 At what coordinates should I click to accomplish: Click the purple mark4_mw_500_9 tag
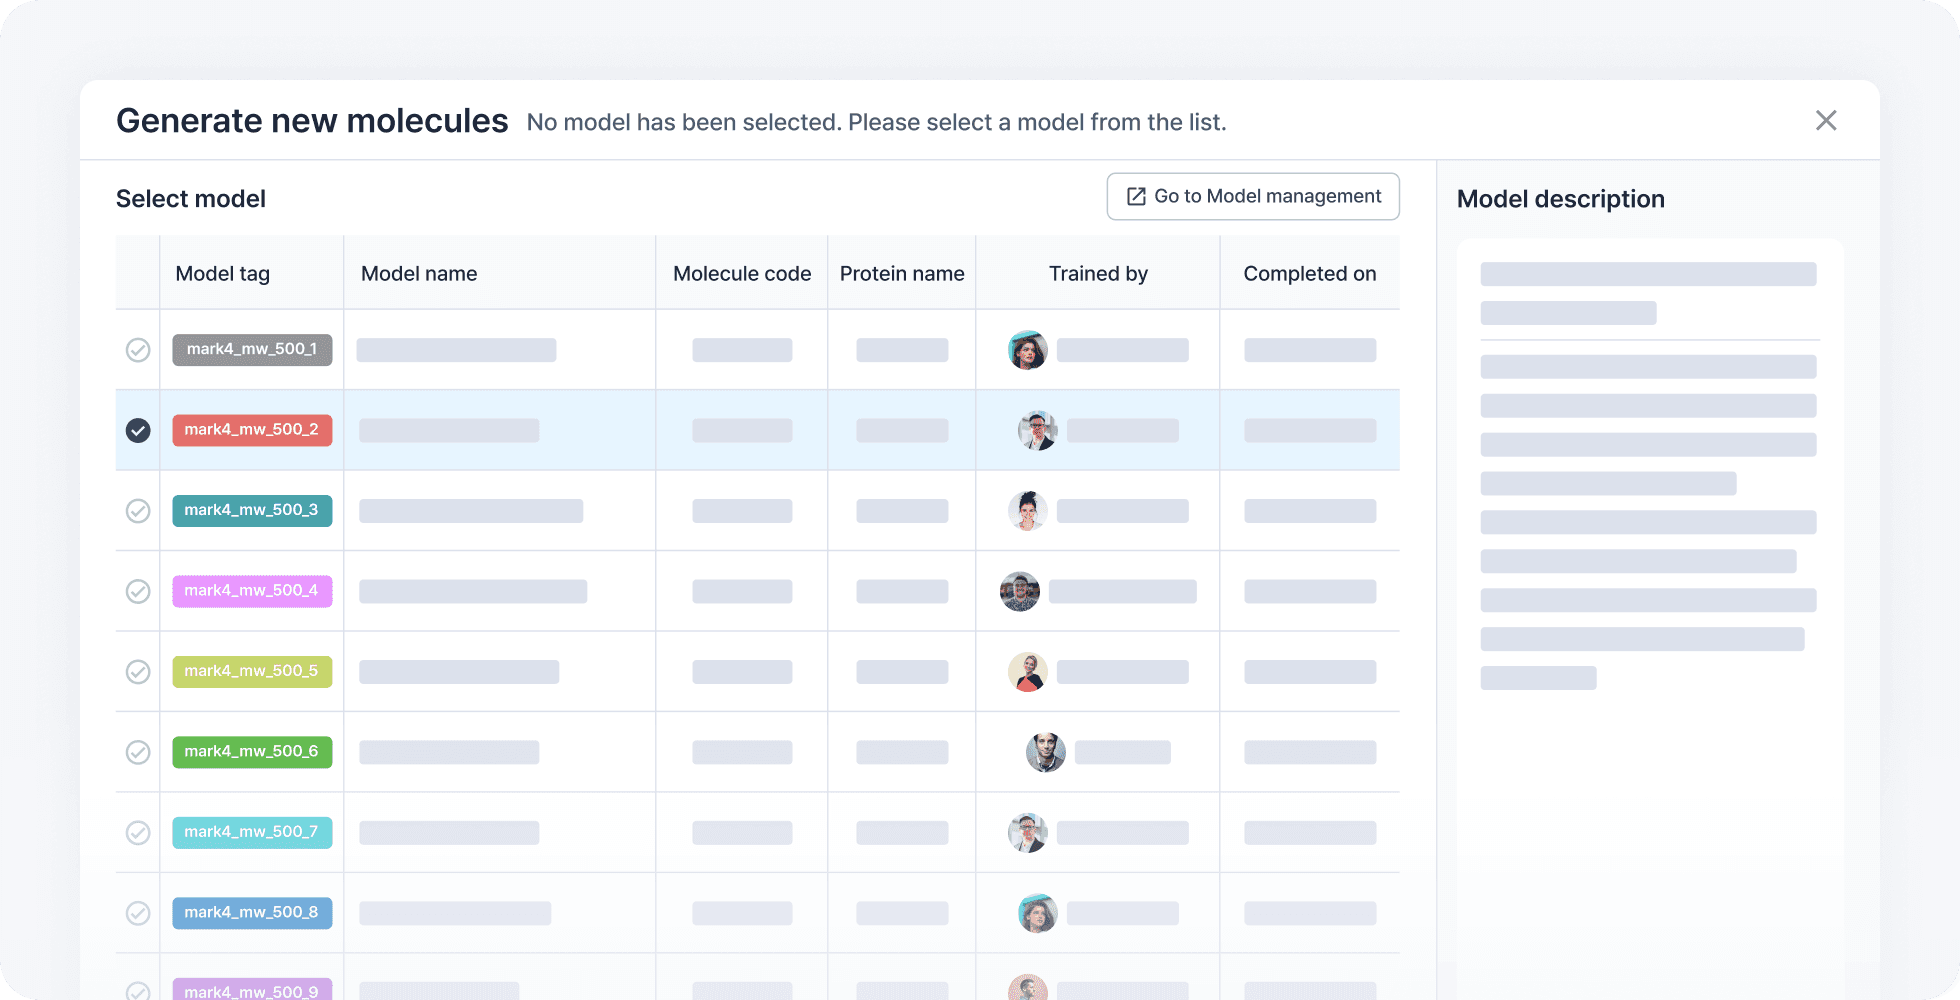252,989
